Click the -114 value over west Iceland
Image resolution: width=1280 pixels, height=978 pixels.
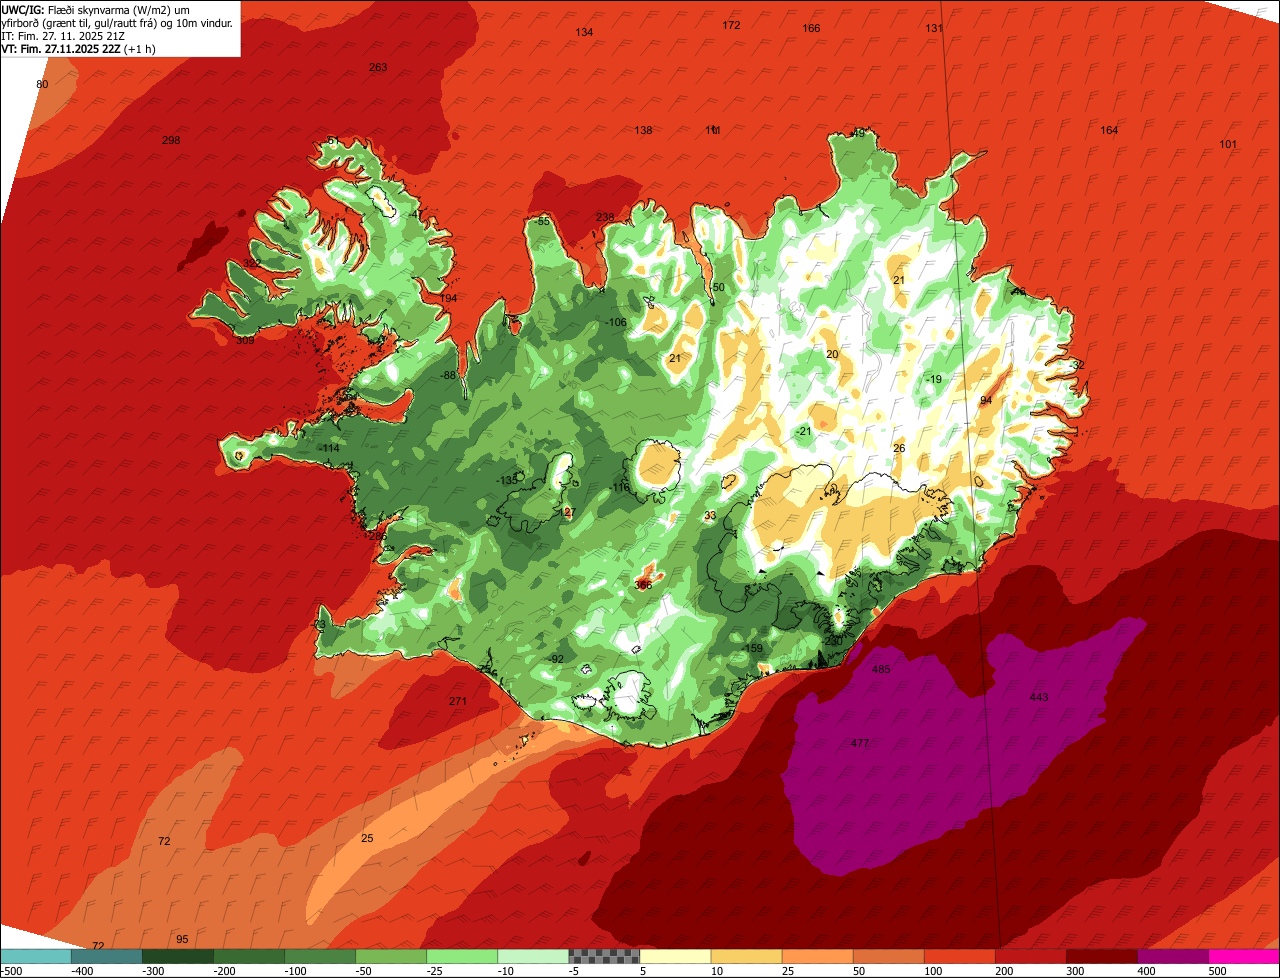[x=328, y=448]
